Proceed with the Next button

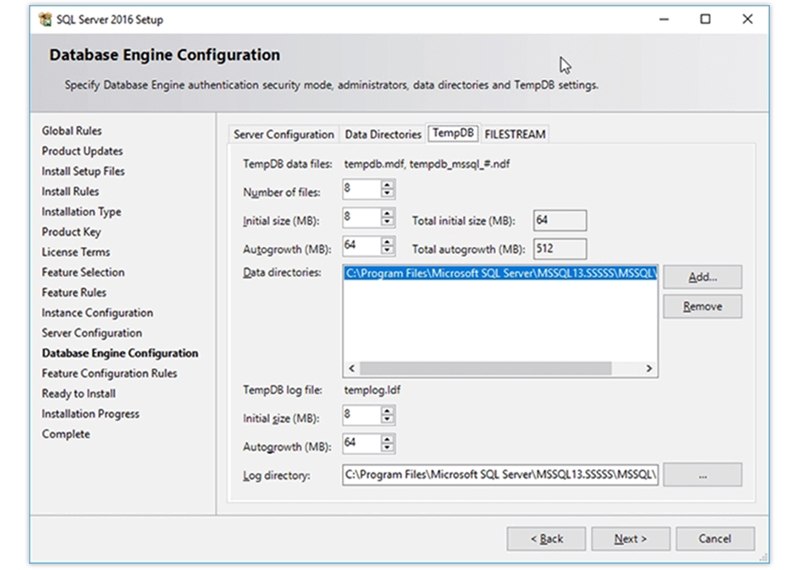pos(630,538)
